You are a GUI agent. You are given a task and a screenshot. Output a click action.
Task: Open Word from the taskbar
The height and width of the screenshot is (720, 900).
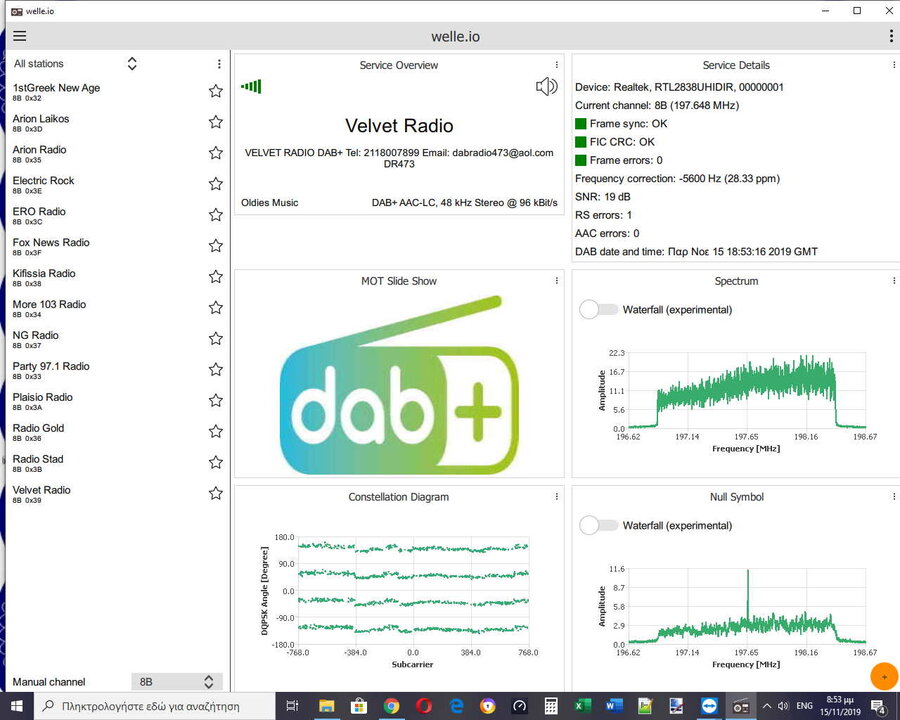coord(614,706)
